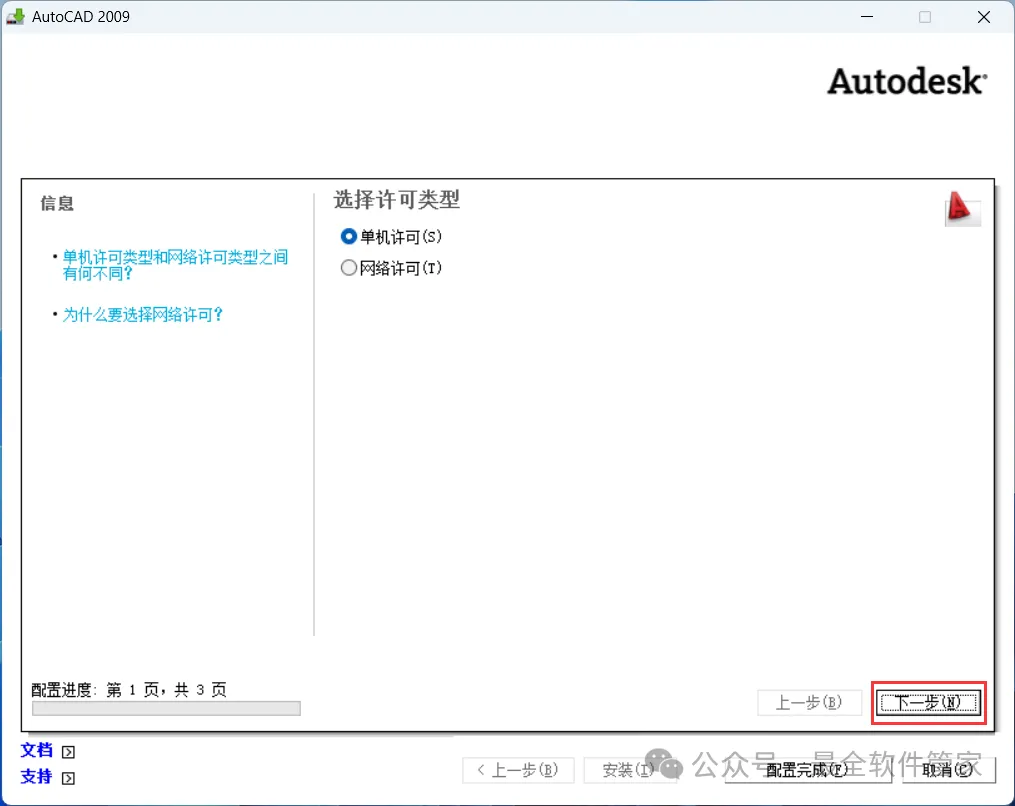The width and height of the screenshot is (1015, 806).
Task: Minimize the AutoCAD 2009 installer window
Action: [867, 17]
